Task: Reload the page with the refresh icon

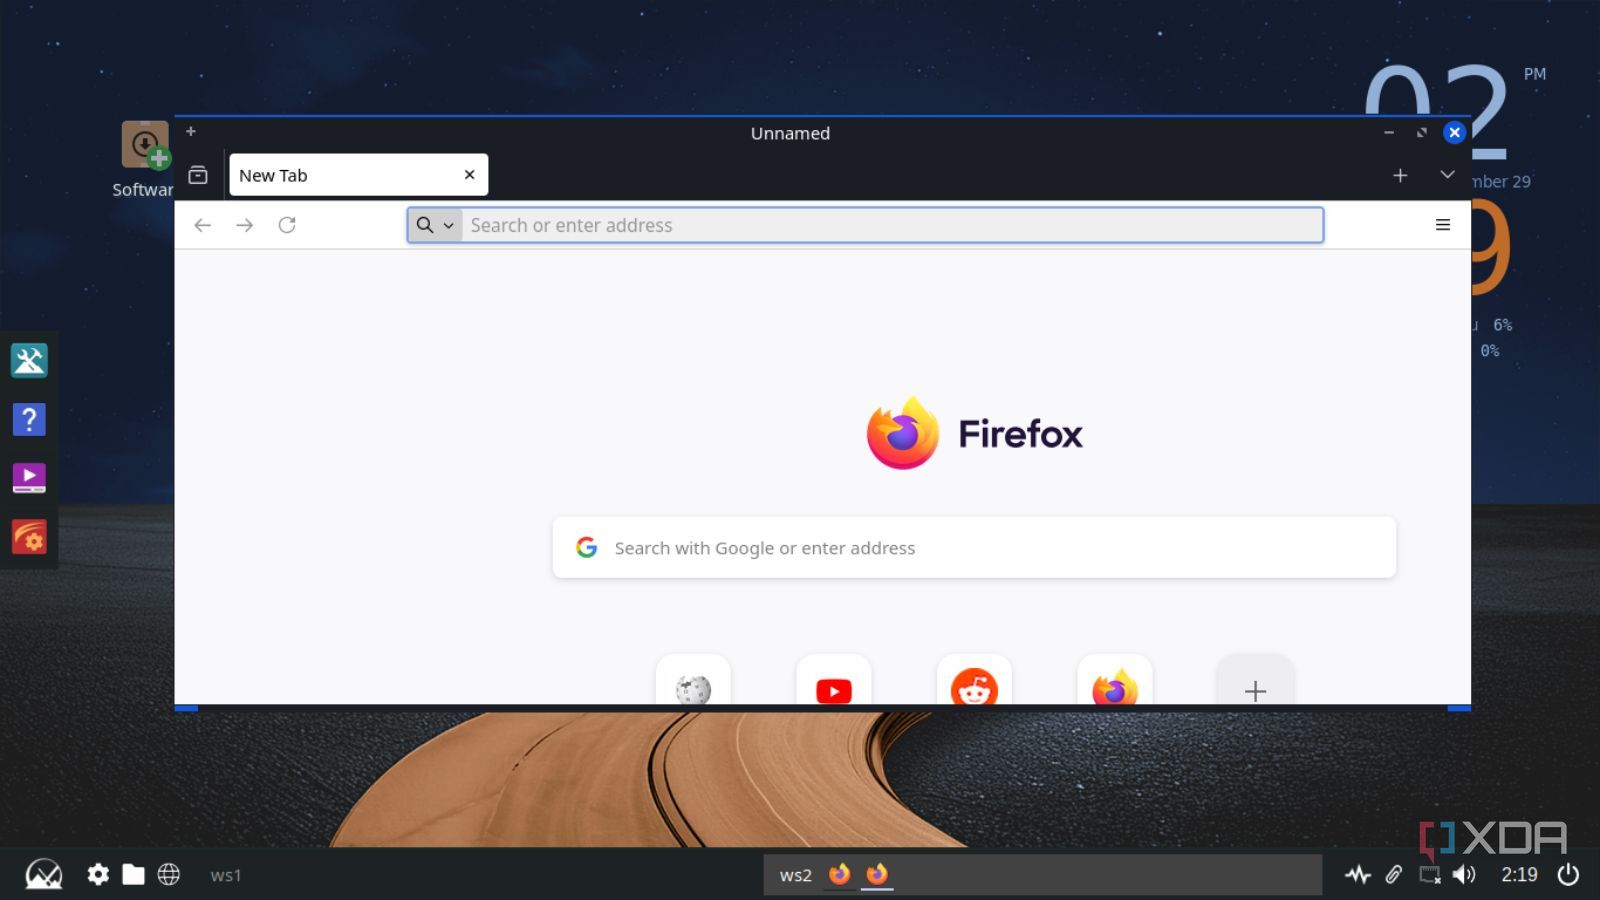Action: click(287, 225)
